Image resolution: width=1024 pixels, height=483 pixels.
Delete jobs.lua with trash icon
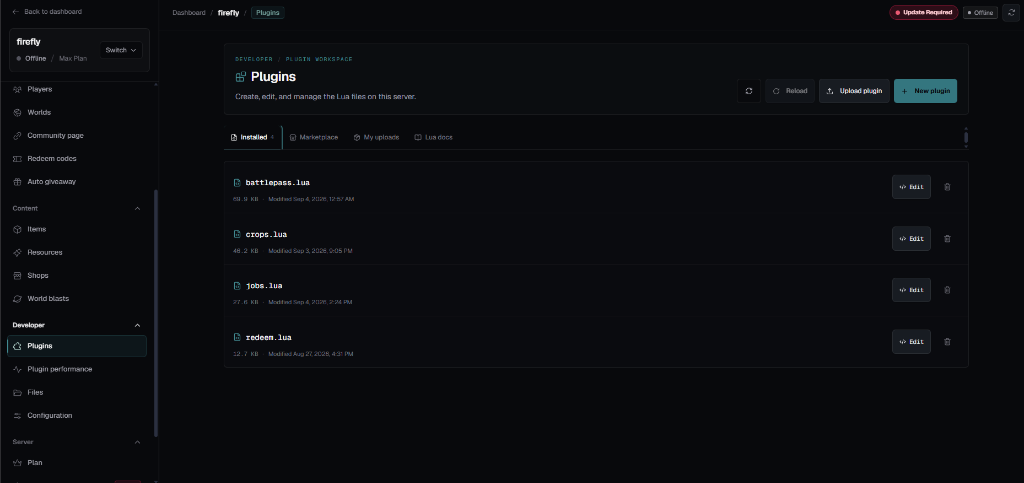click(x=947, y=290)
